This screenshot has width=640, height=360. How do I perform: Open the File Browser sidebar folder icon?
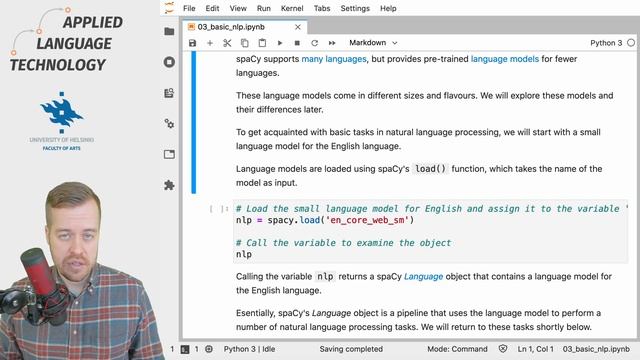coord(169,31)
